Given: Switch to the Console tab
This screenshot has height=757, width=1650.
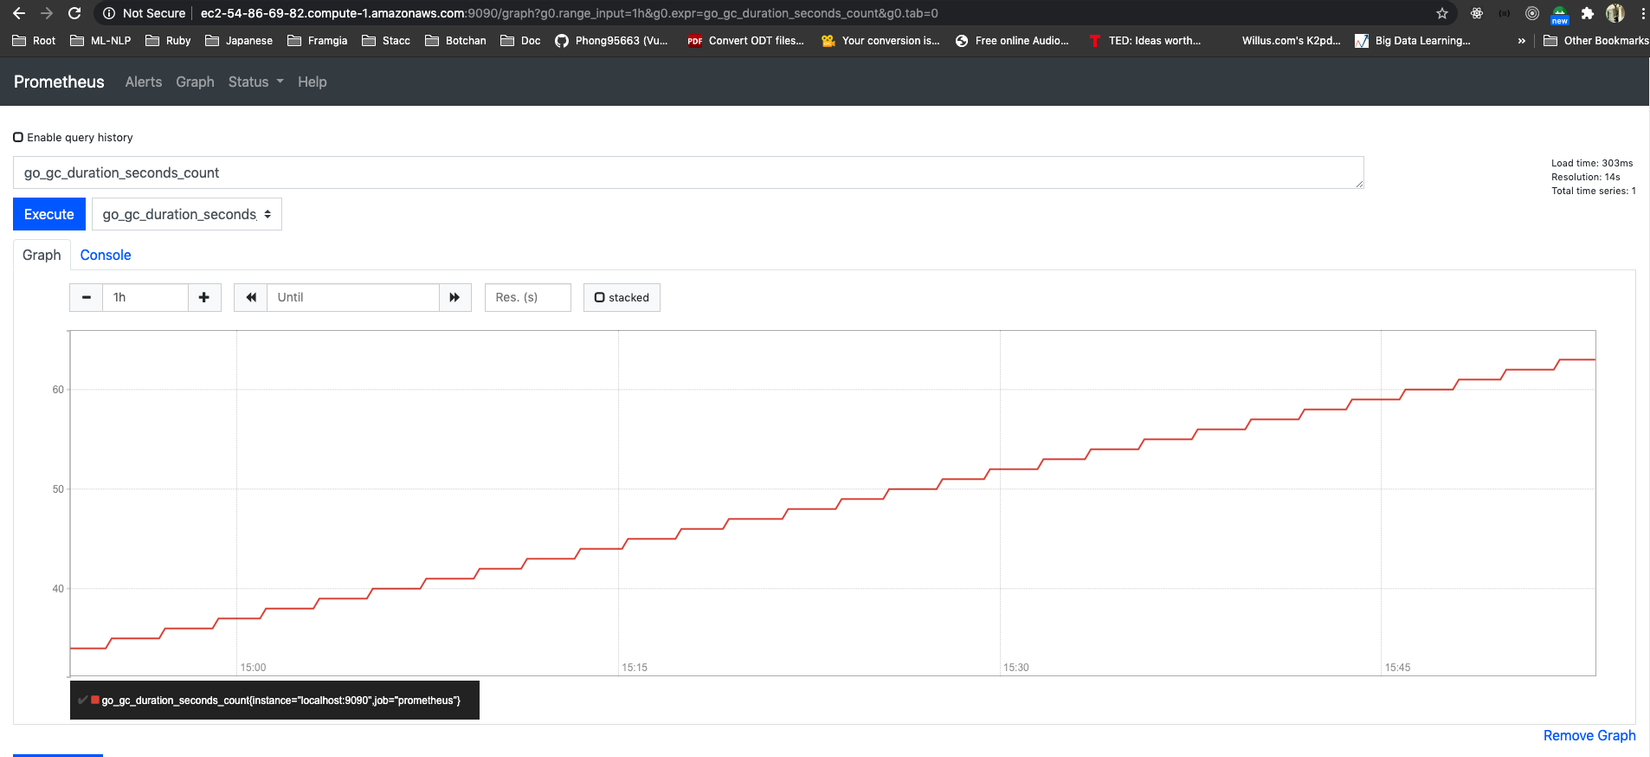Looking at the screenshot, I should tap(105, 255).
